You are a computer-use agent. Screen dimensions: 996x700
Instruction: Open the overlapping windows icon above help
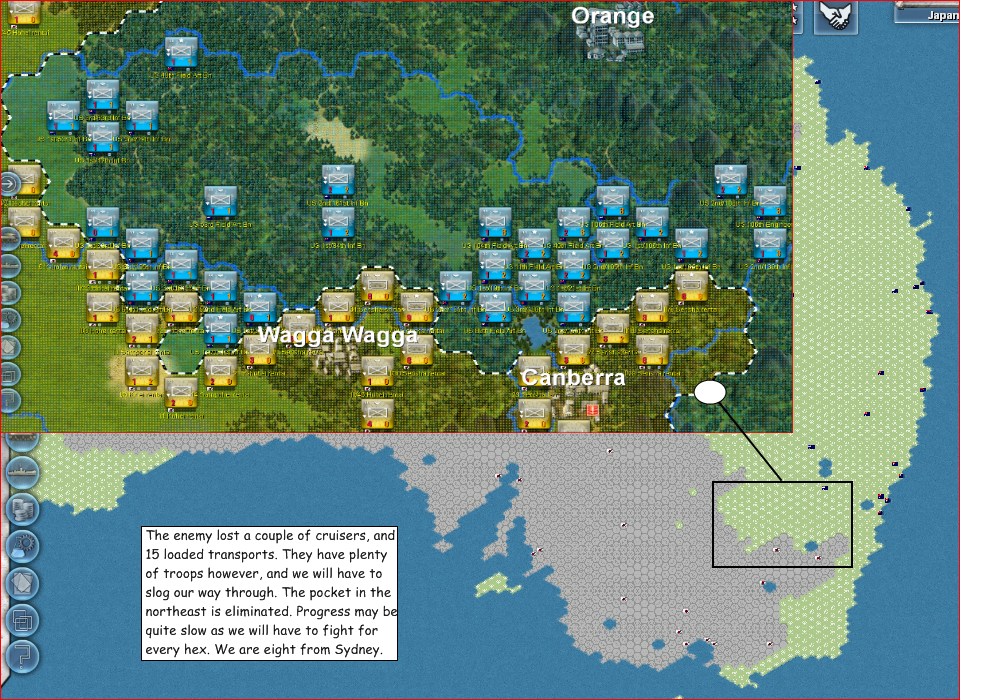click(x=22, y=619)
